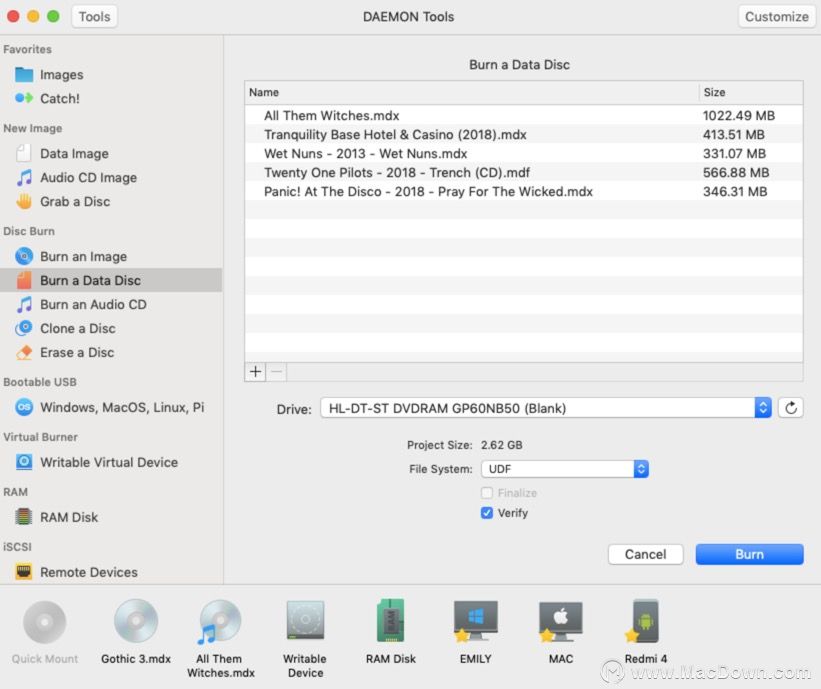Click the Clone a Disc icon

click(x=24, y=328)
